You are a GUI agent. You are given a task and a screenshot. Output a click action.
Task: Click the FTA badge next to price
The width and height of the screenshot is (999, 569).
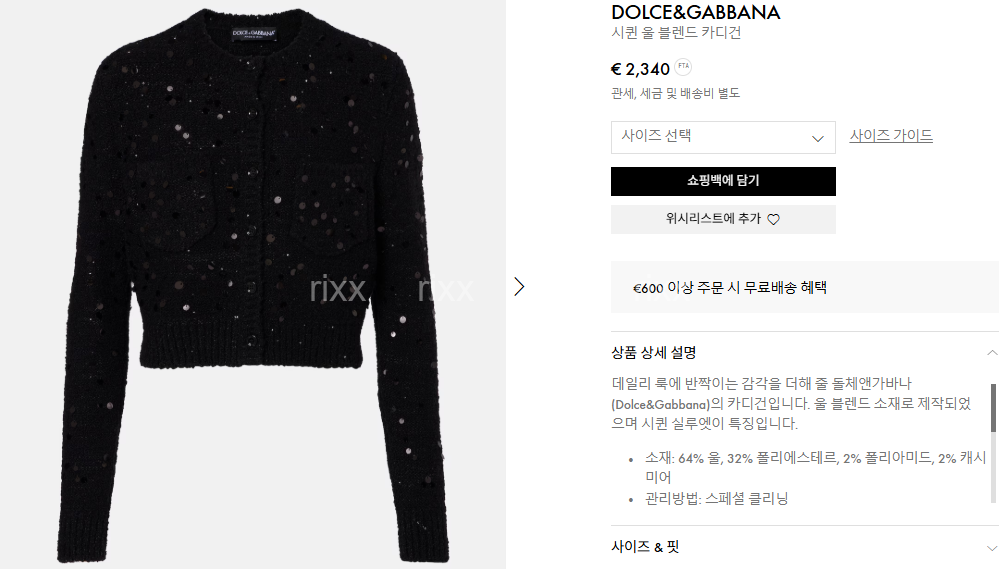[x=683, y=66]
